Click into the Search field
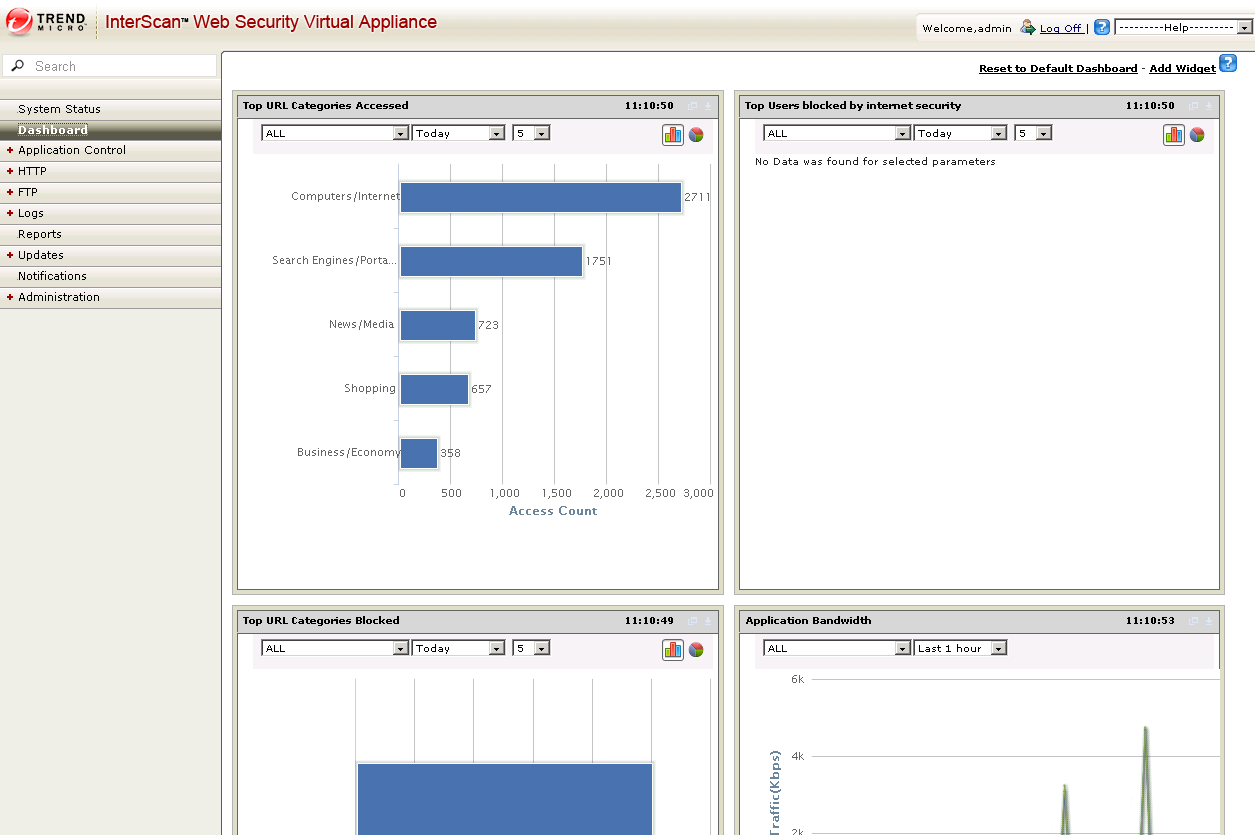 (110, 66)
